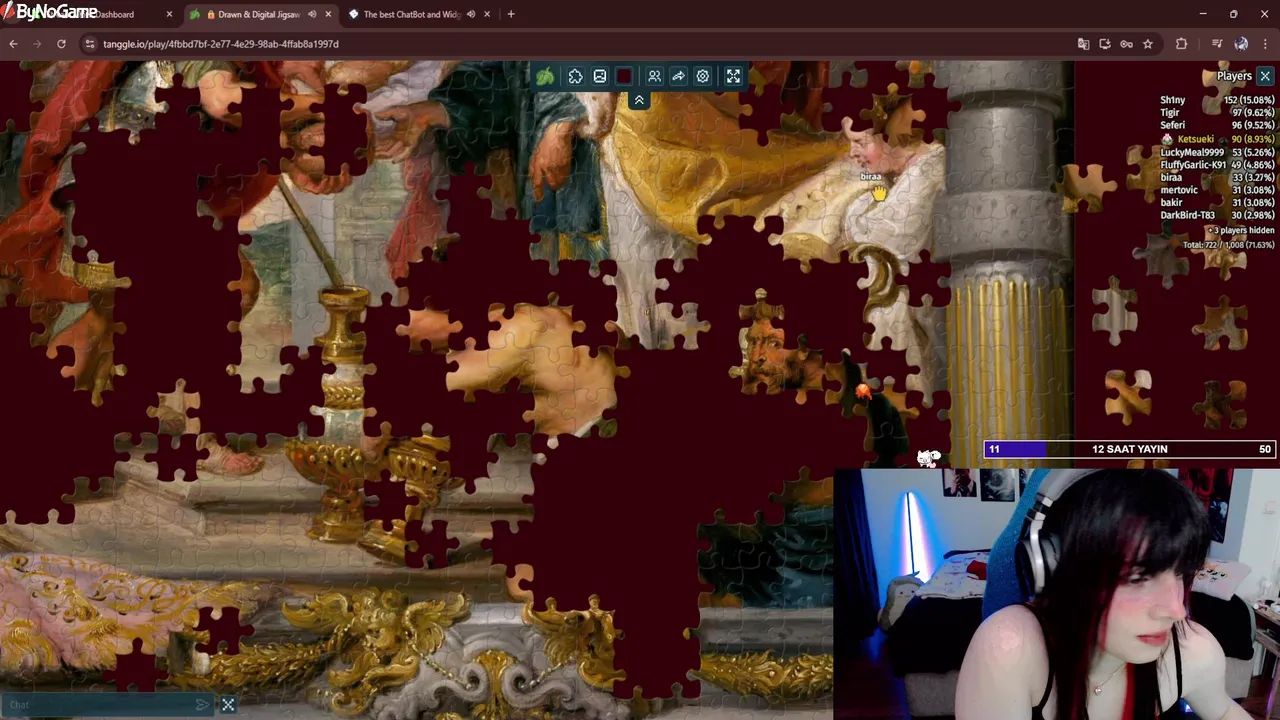Open the browser profile avatar
Screen dimensions: 1280x720
(x=1241, y=44)
